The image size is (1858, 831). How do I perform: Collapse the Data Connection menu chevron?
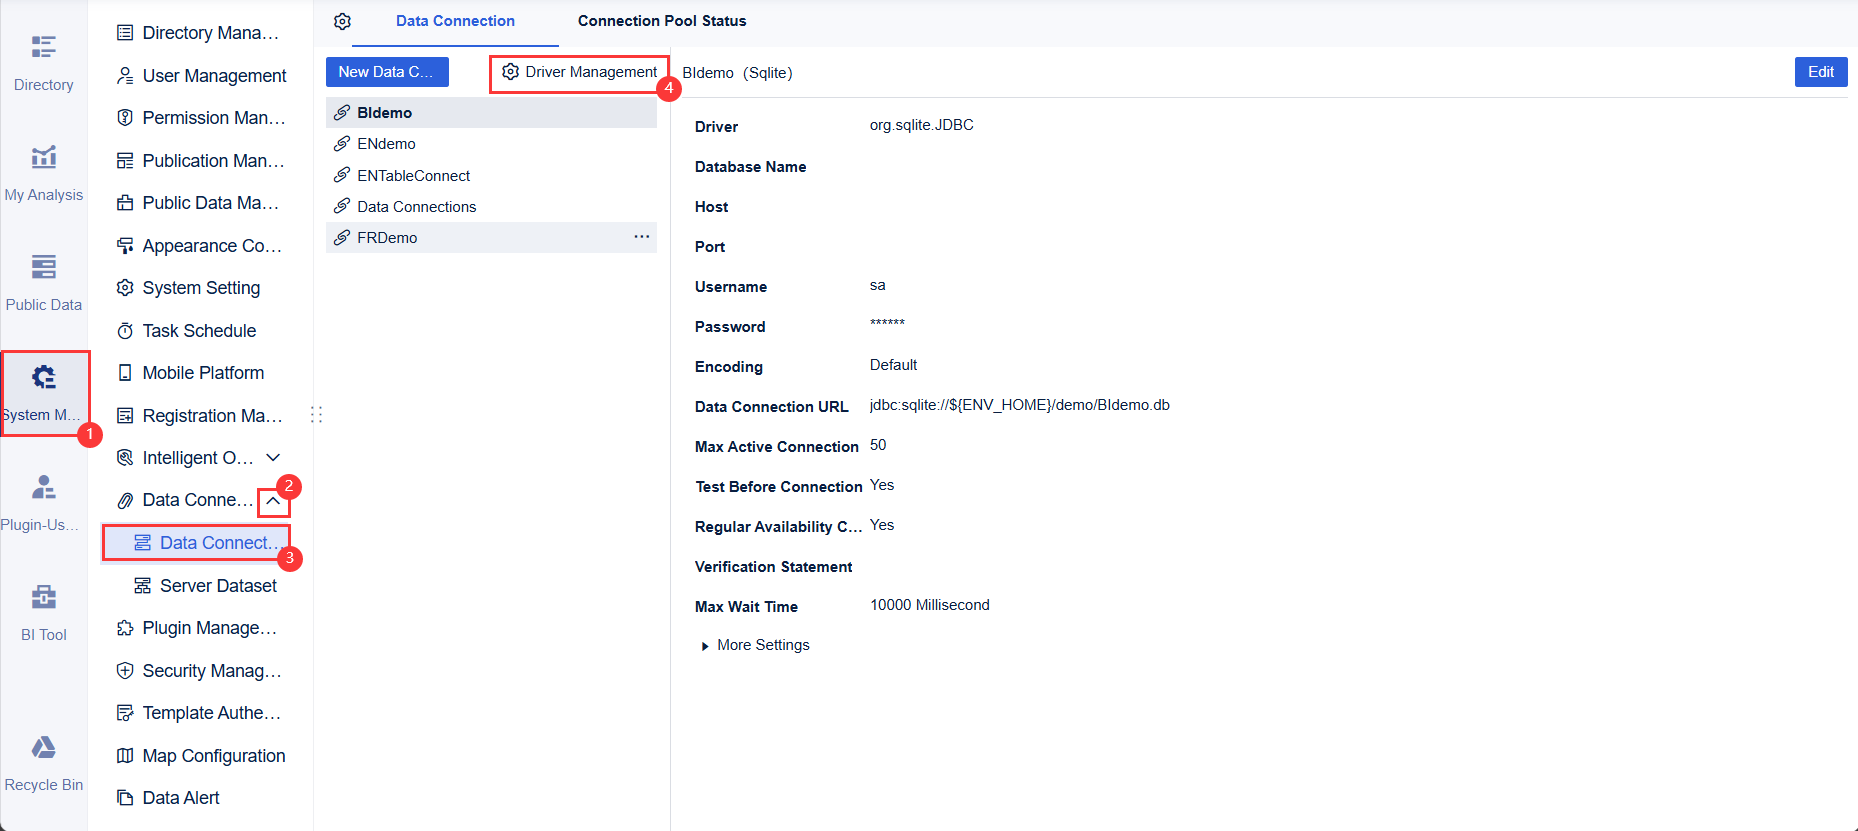point(273,501)
